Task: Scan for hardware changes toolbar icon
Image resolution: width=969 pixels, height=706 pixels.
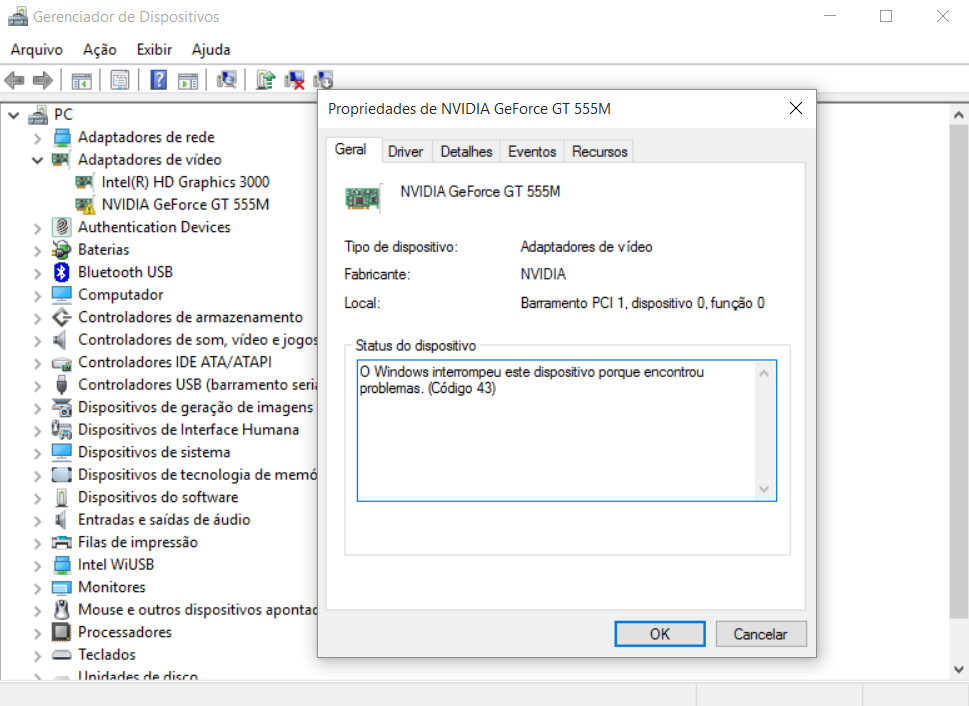Action: 227,80
